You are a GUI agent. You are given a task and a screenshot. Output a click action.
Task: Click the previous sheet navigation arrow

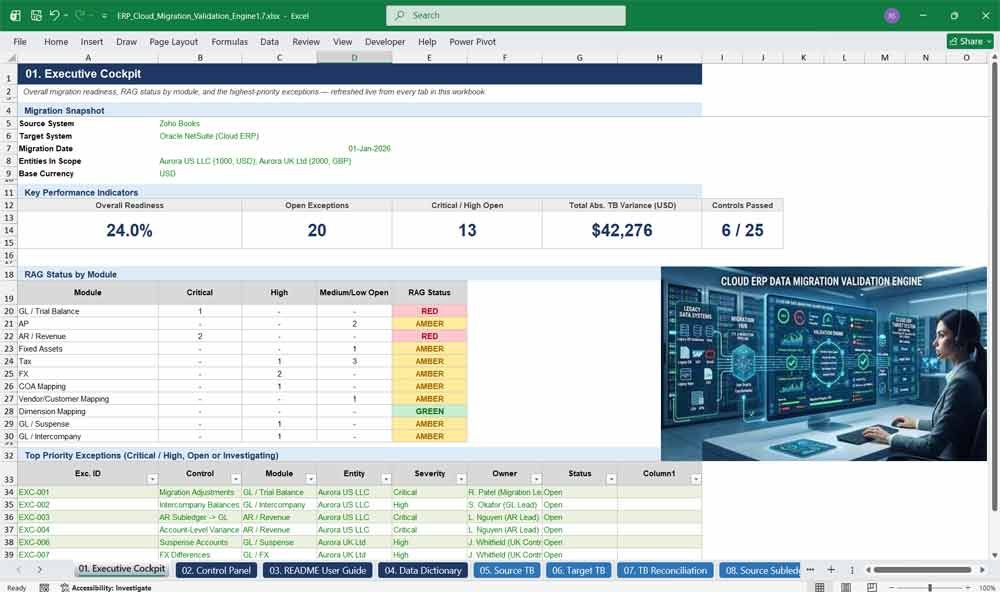[18, 570]
